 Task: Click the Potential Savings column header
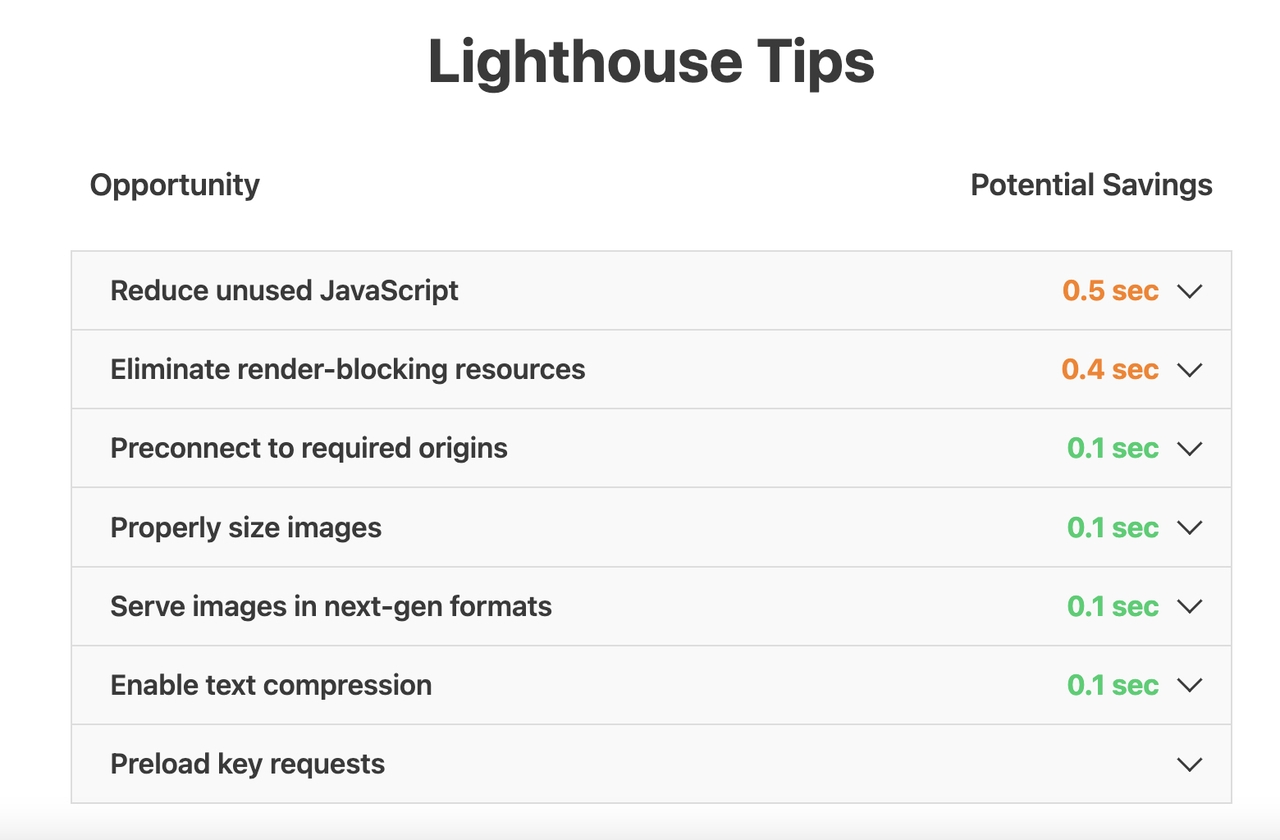coord(1091,185)
